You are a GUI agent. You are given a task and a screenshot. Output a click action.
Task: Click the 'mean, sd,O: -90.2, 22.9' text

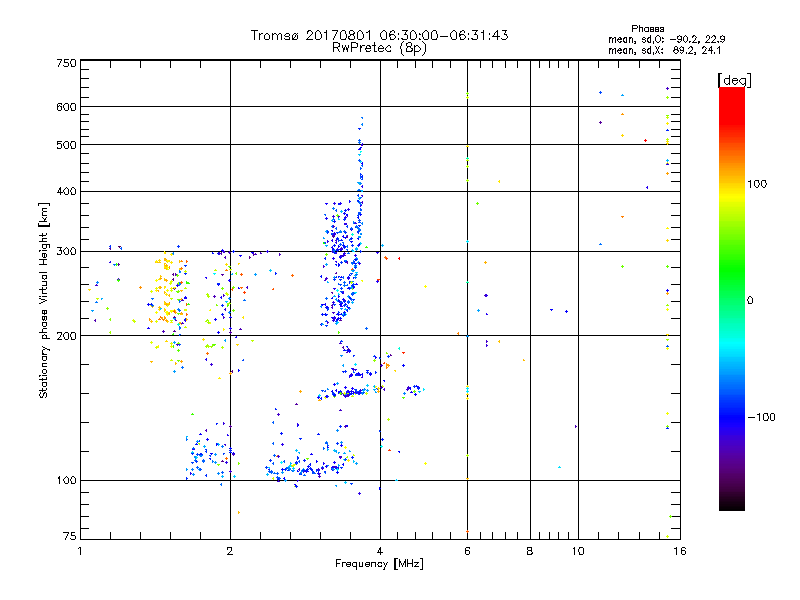[666, 39]
